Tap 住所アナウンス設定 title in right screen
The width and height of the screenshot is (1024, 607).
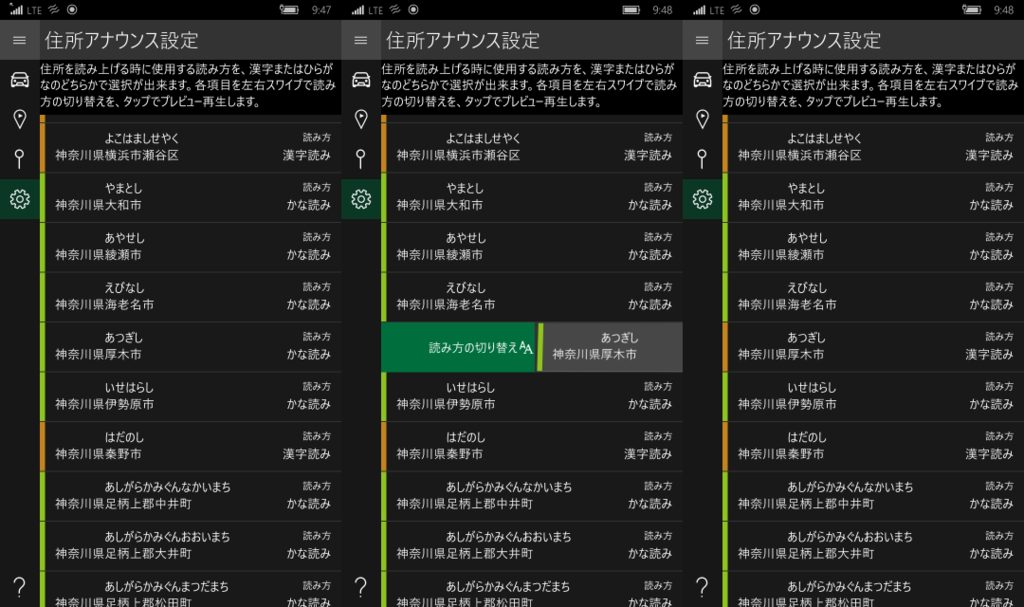click(804, 41)
